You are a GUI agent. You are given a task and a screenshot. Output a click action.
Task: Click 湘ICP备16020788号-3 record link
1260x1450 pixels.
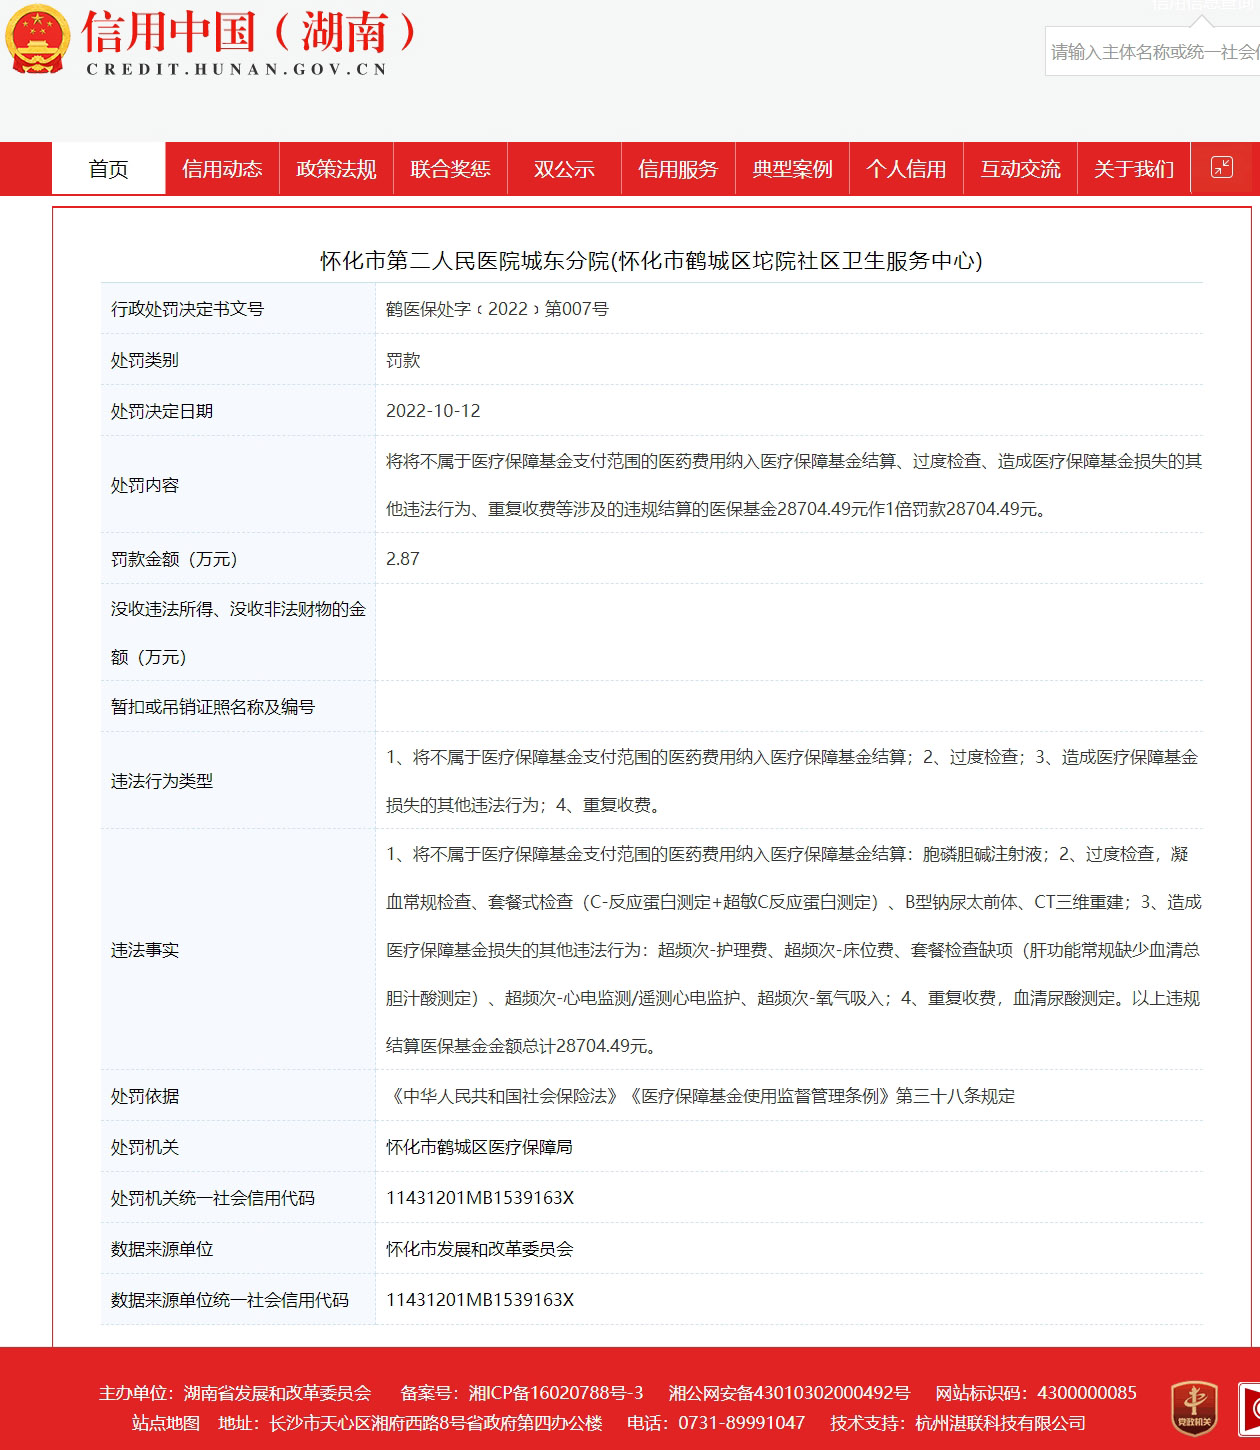point(556,1393)
